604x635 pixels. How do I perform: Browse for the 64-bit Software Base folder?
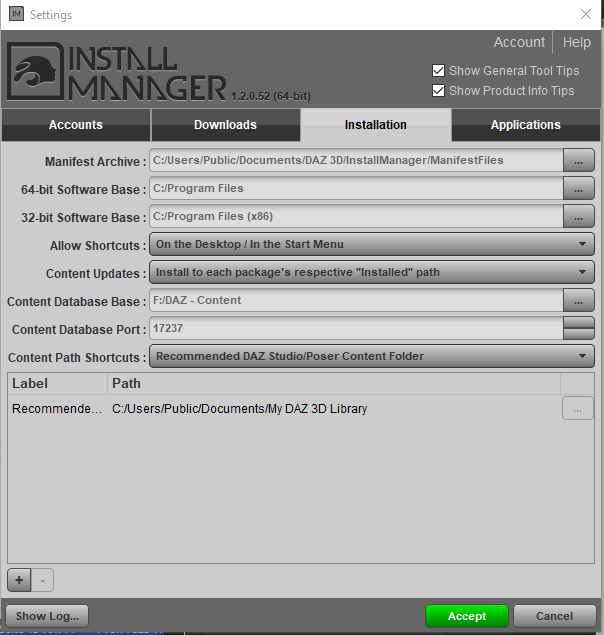click(x=578, y=188)
